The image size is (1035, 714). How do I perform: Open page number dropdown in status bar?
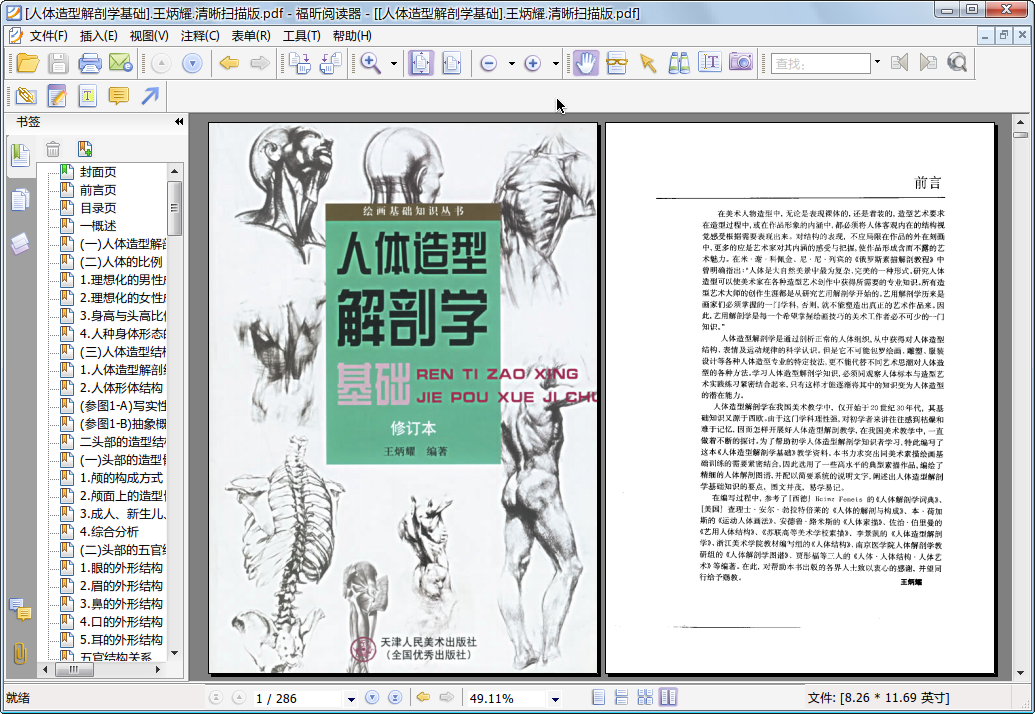351,699
